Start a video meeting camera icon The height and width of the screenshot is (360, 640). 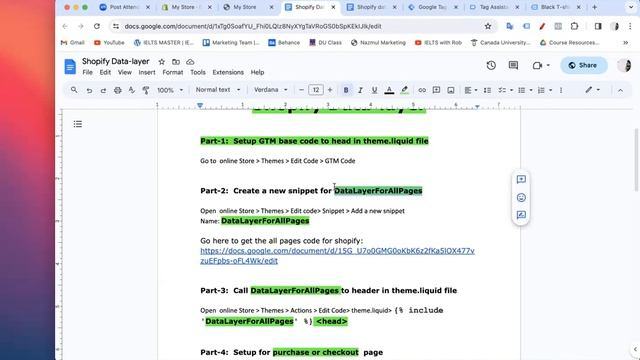(x=541, y=65)
